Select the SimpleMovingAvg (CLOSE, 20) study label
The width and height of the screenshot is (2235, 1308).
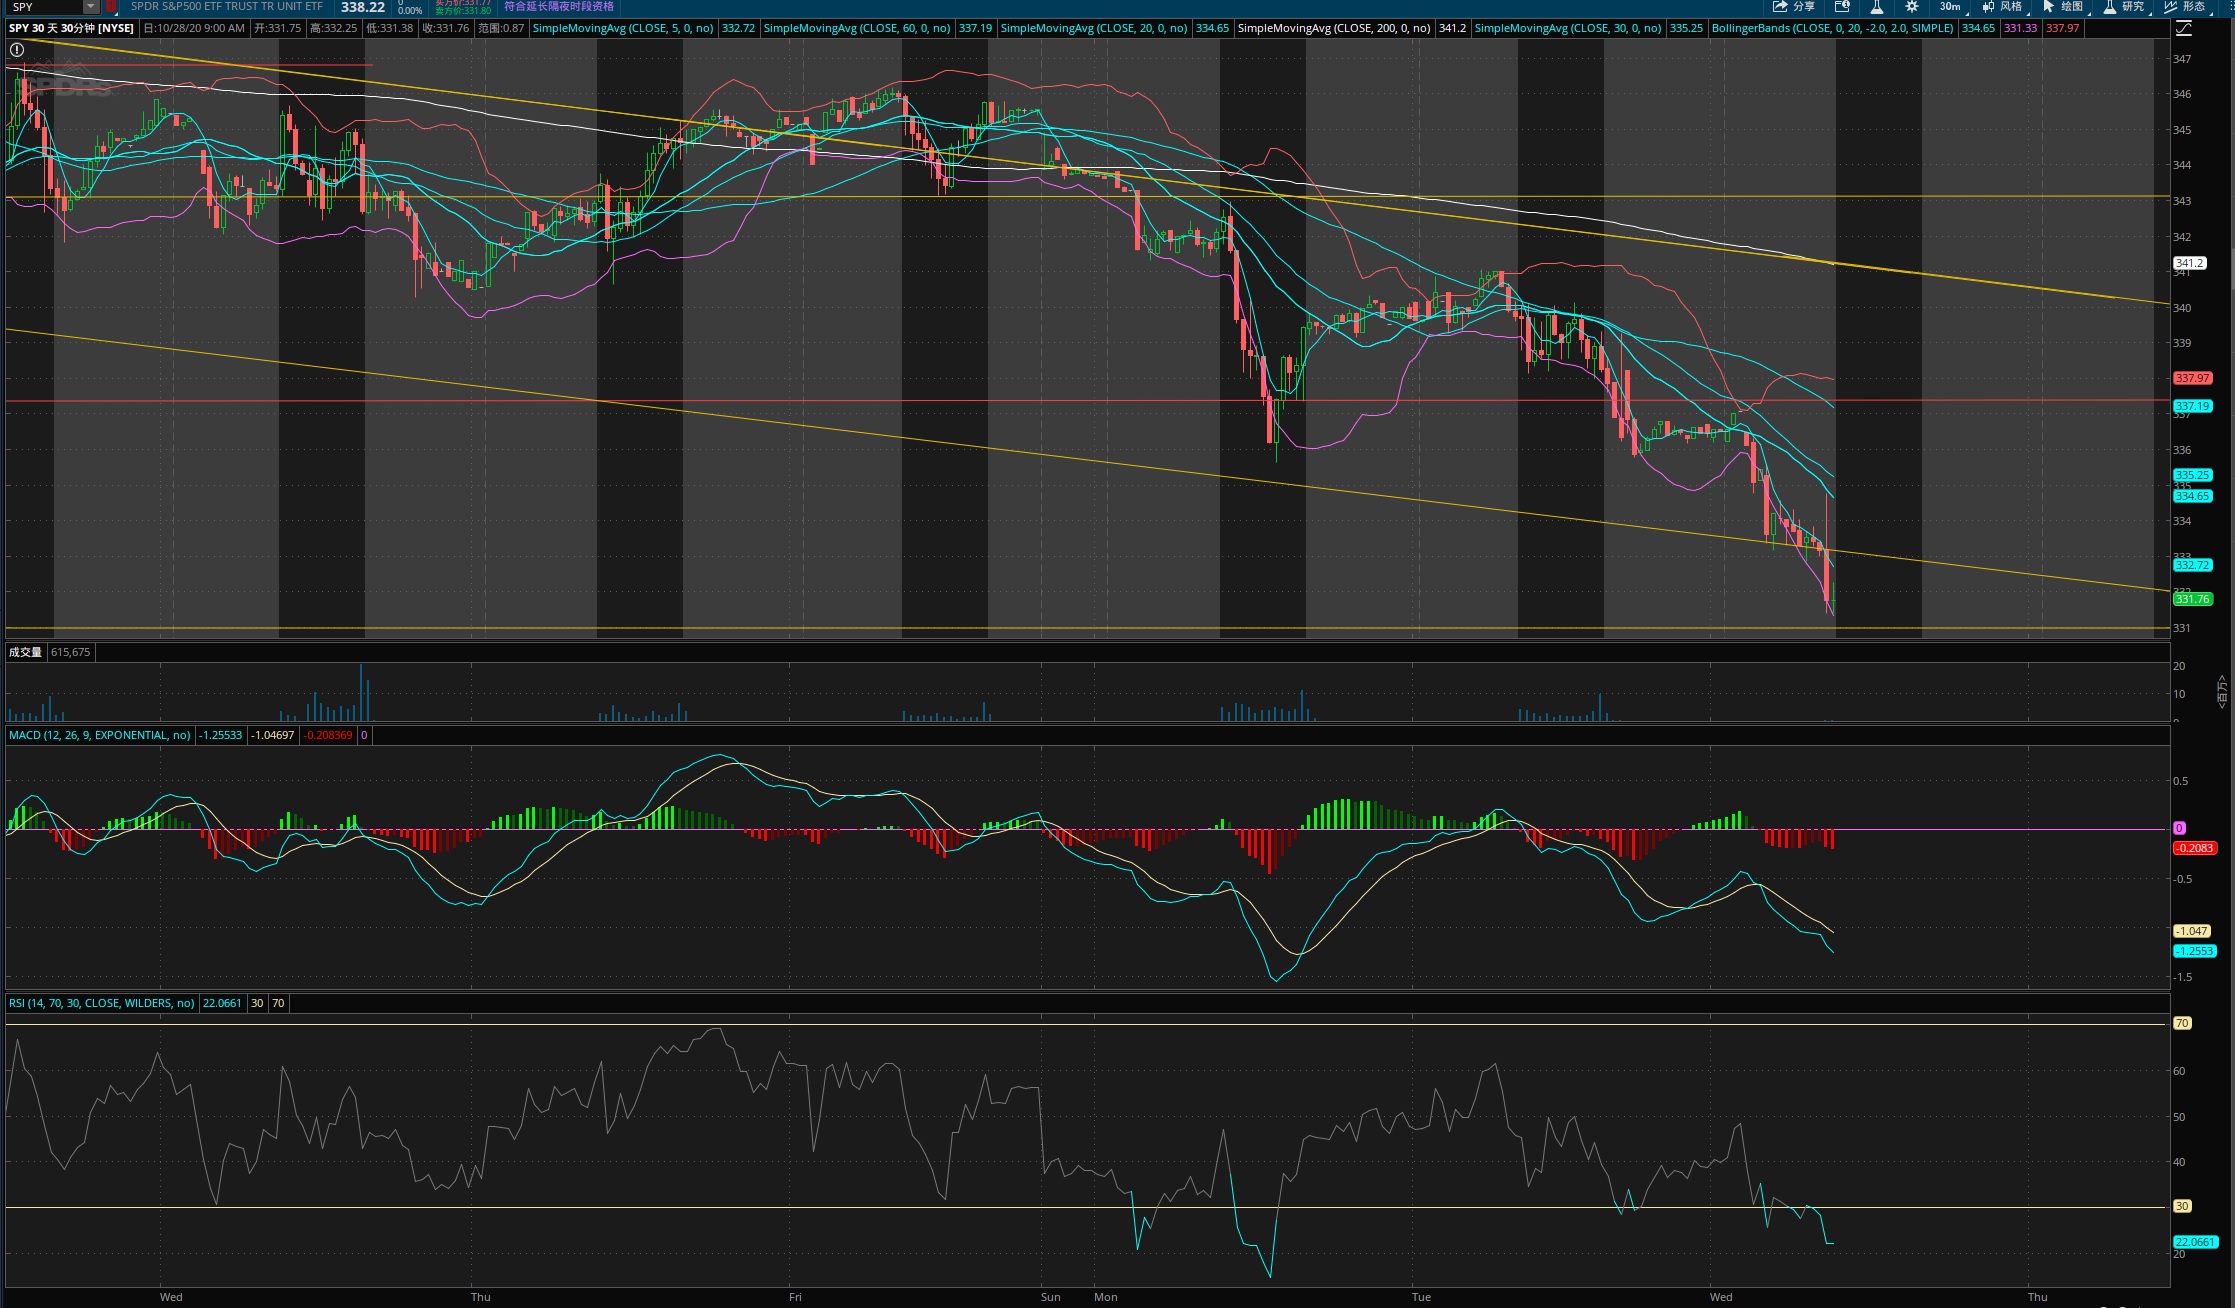click(x=1094, y=28)
